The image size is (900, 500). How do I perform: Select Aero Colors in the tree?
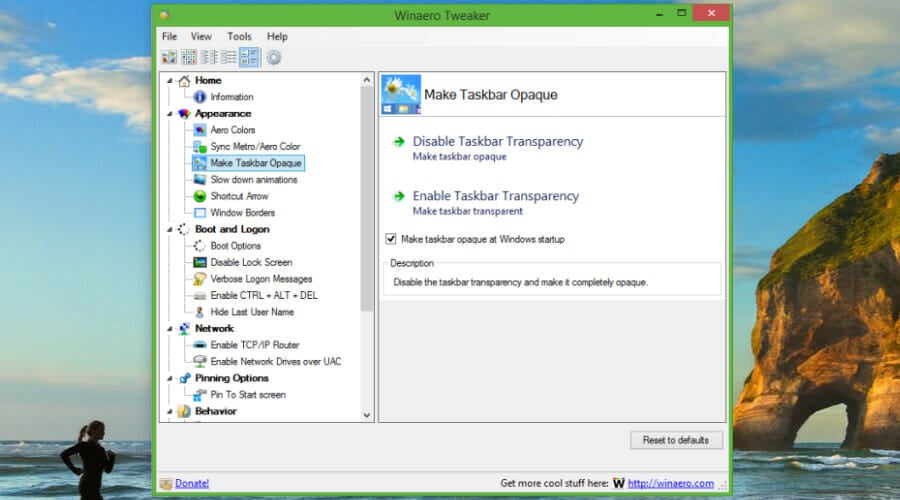232,130
